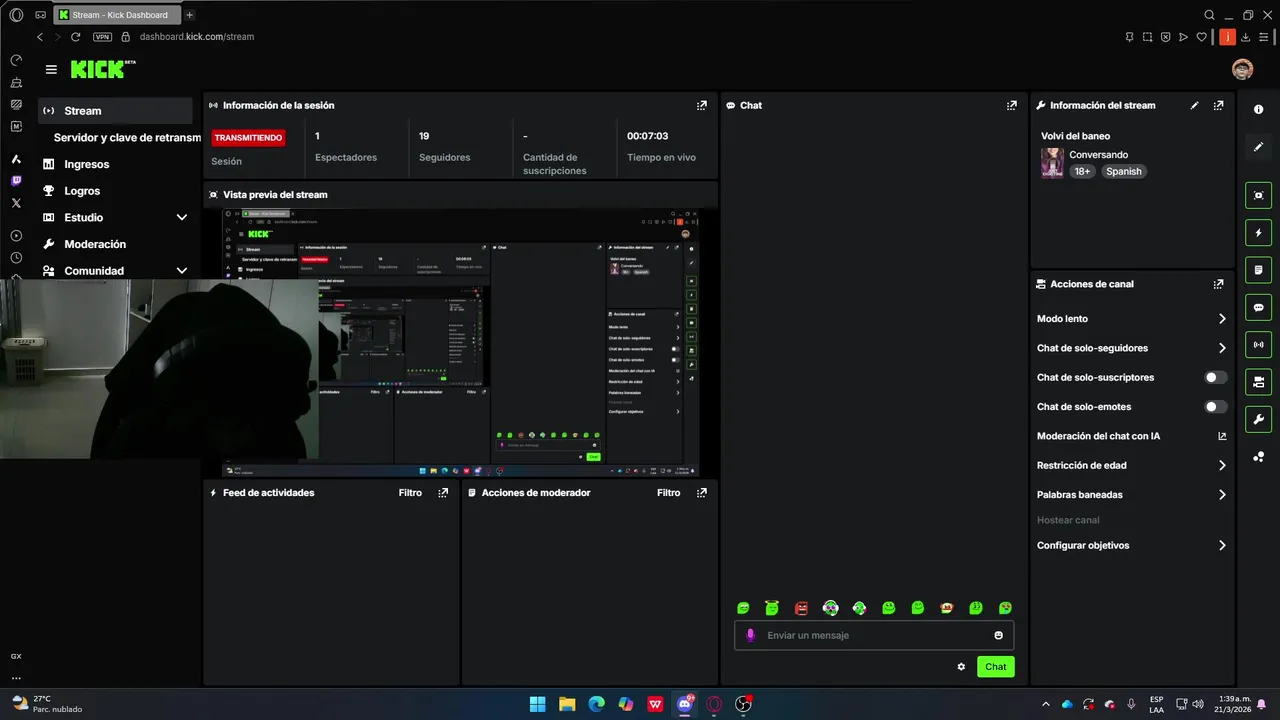Image resolution: width=1280 pixels, height=720 pixels.
Task: Toggle the document widget in right sidebar
Action: pyautogui.click(x=1258, y=270)
